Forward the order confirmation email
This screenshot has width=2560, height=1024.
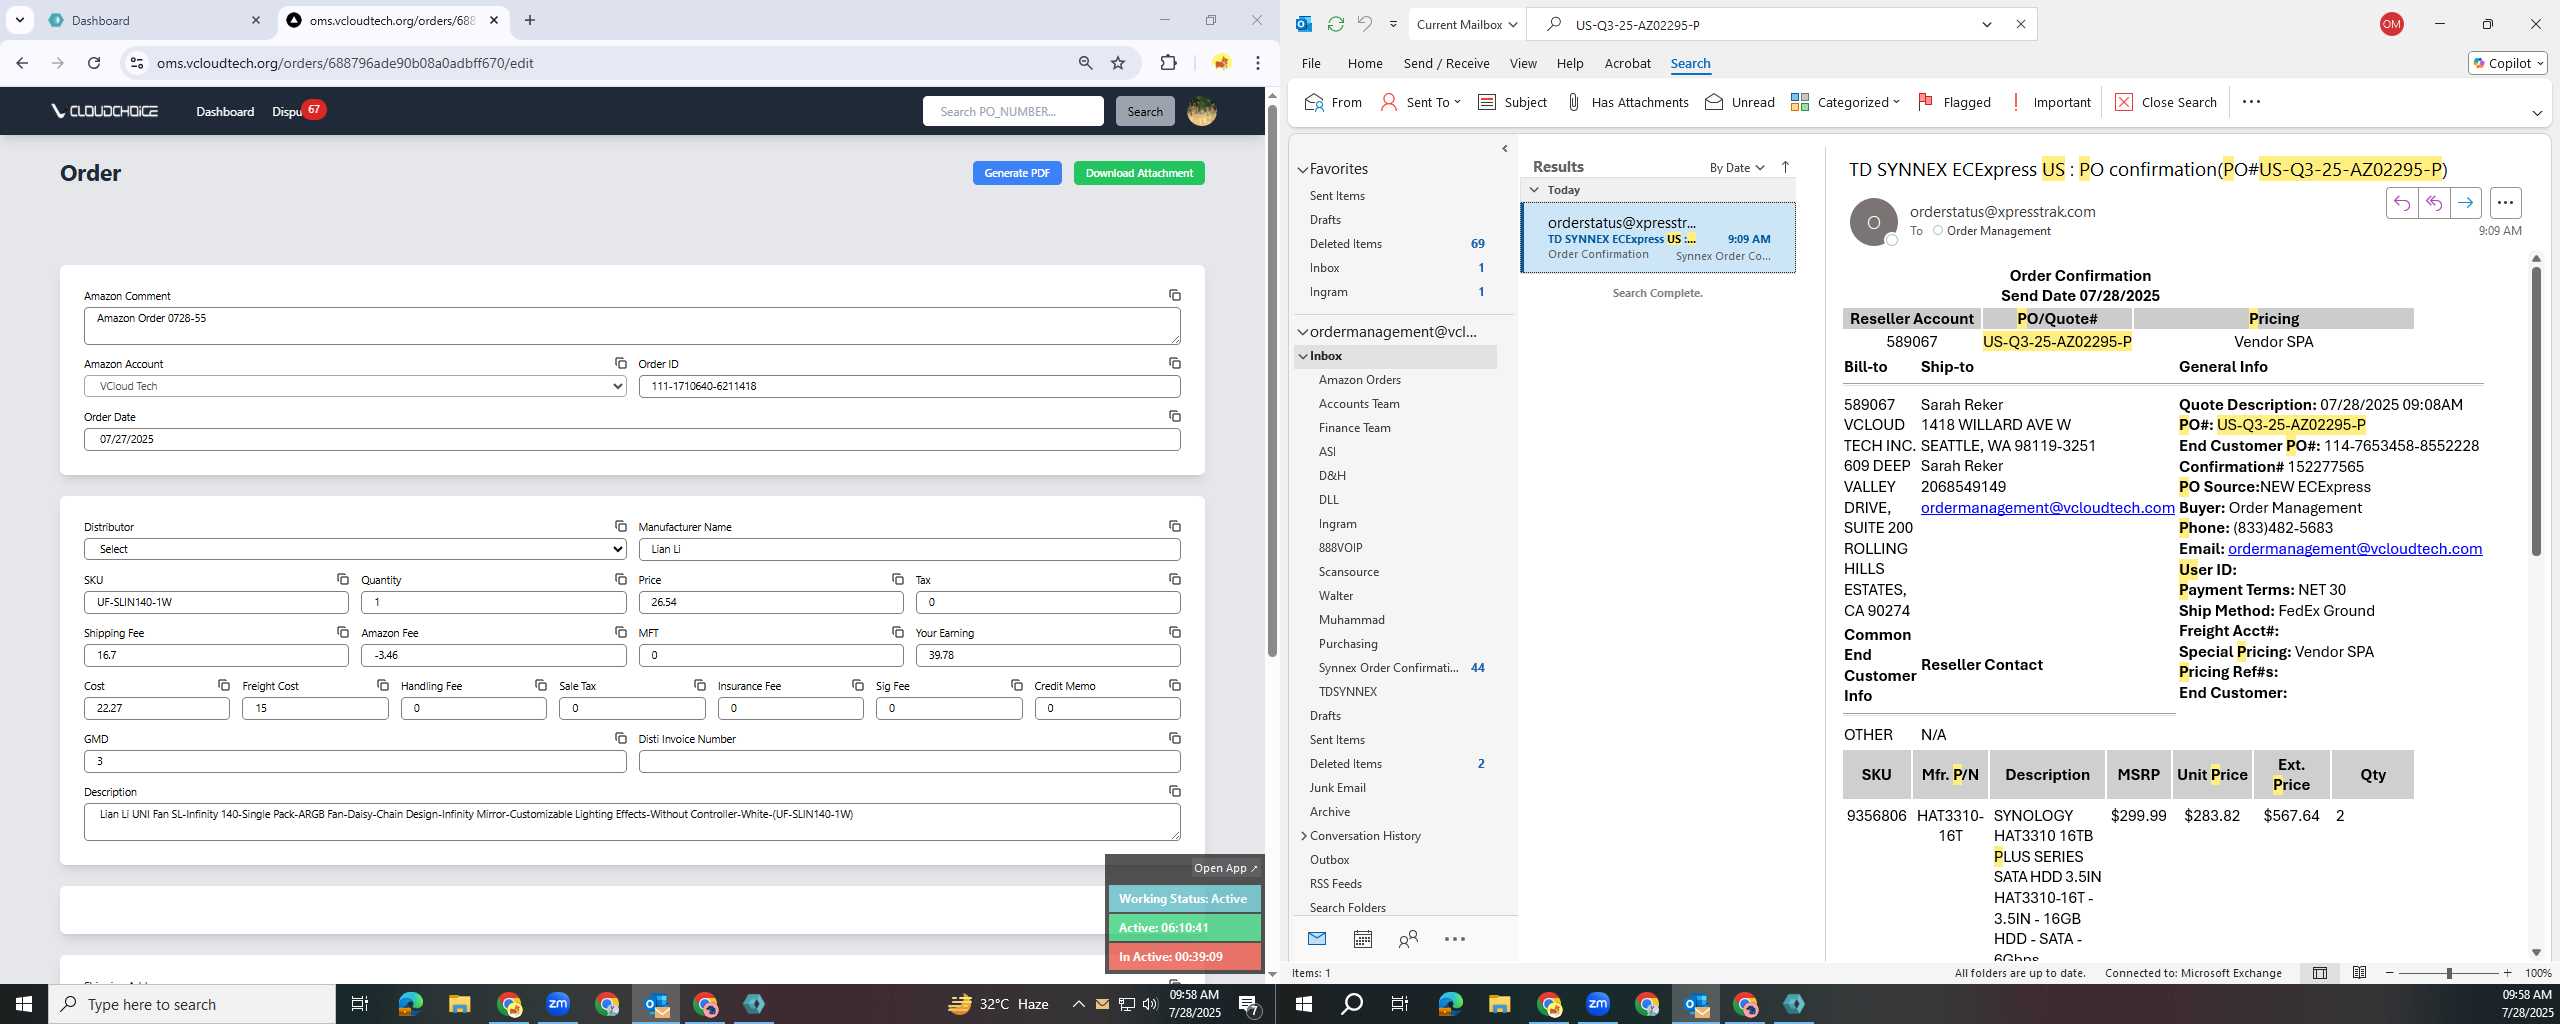coord(2466,203)
